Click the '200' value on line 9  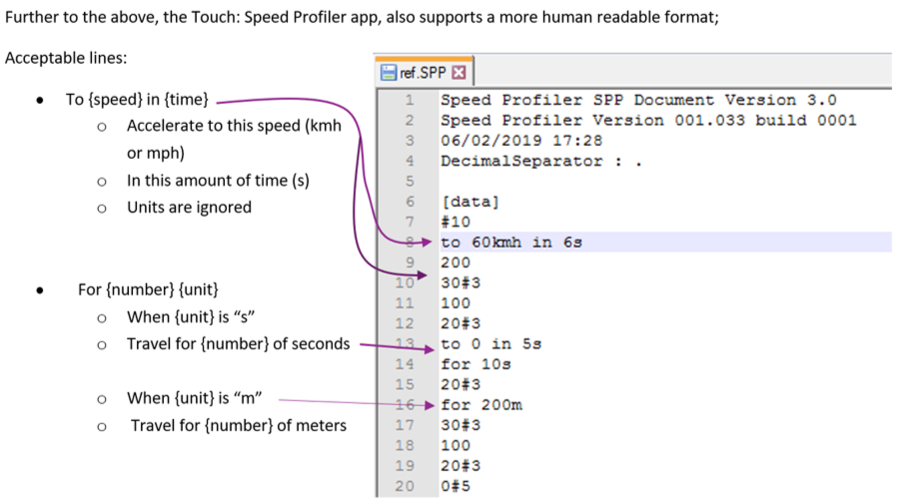click(x=455, y=263)
